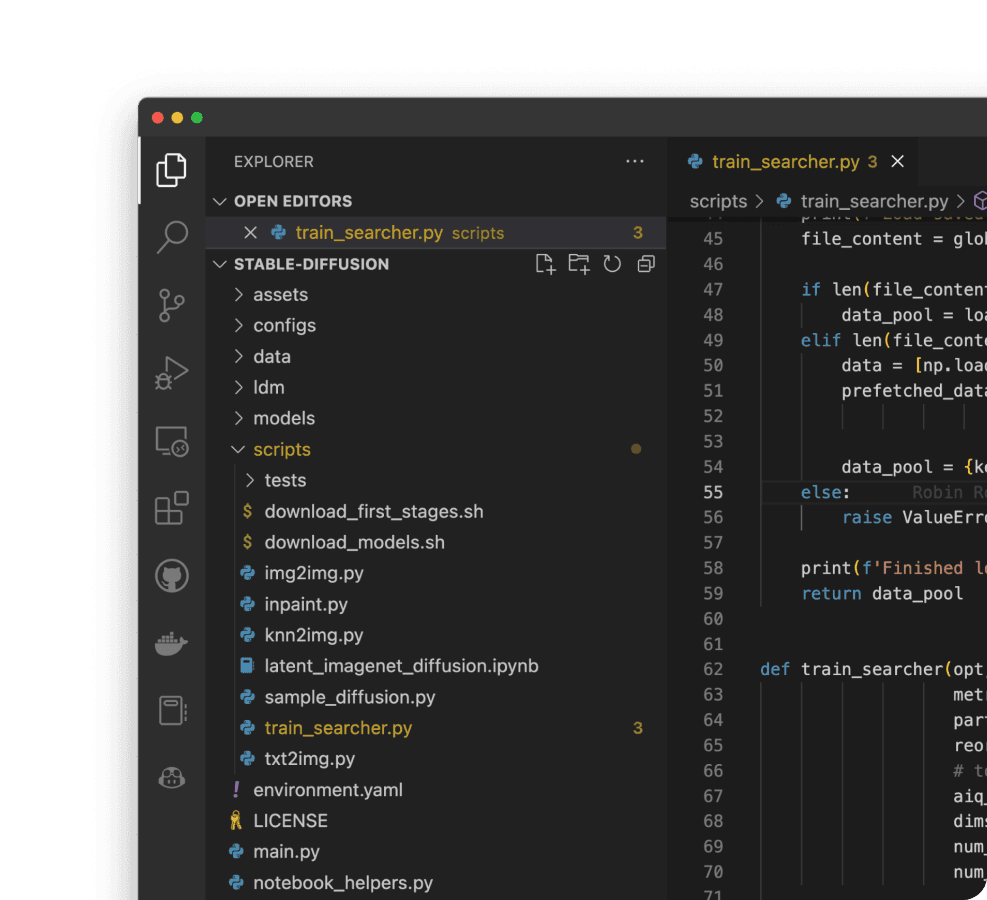Open the Docker view in activity bar

171,643
